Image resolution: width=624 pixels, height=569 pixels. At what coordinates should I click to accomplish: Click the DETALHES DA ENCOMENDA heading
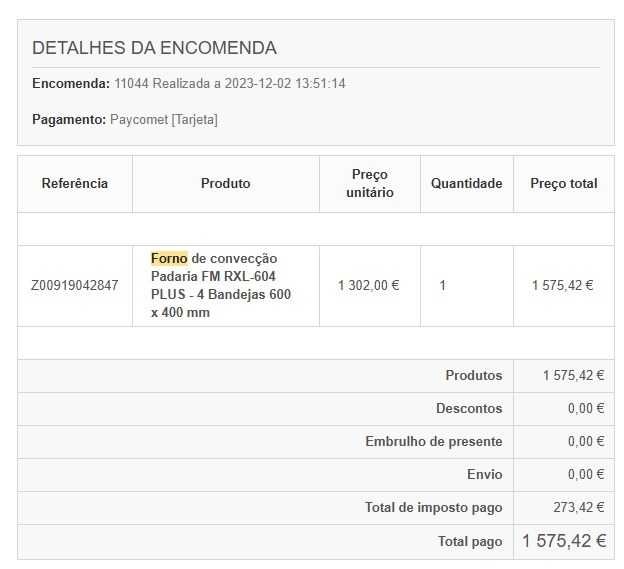(x=154, y=48)
